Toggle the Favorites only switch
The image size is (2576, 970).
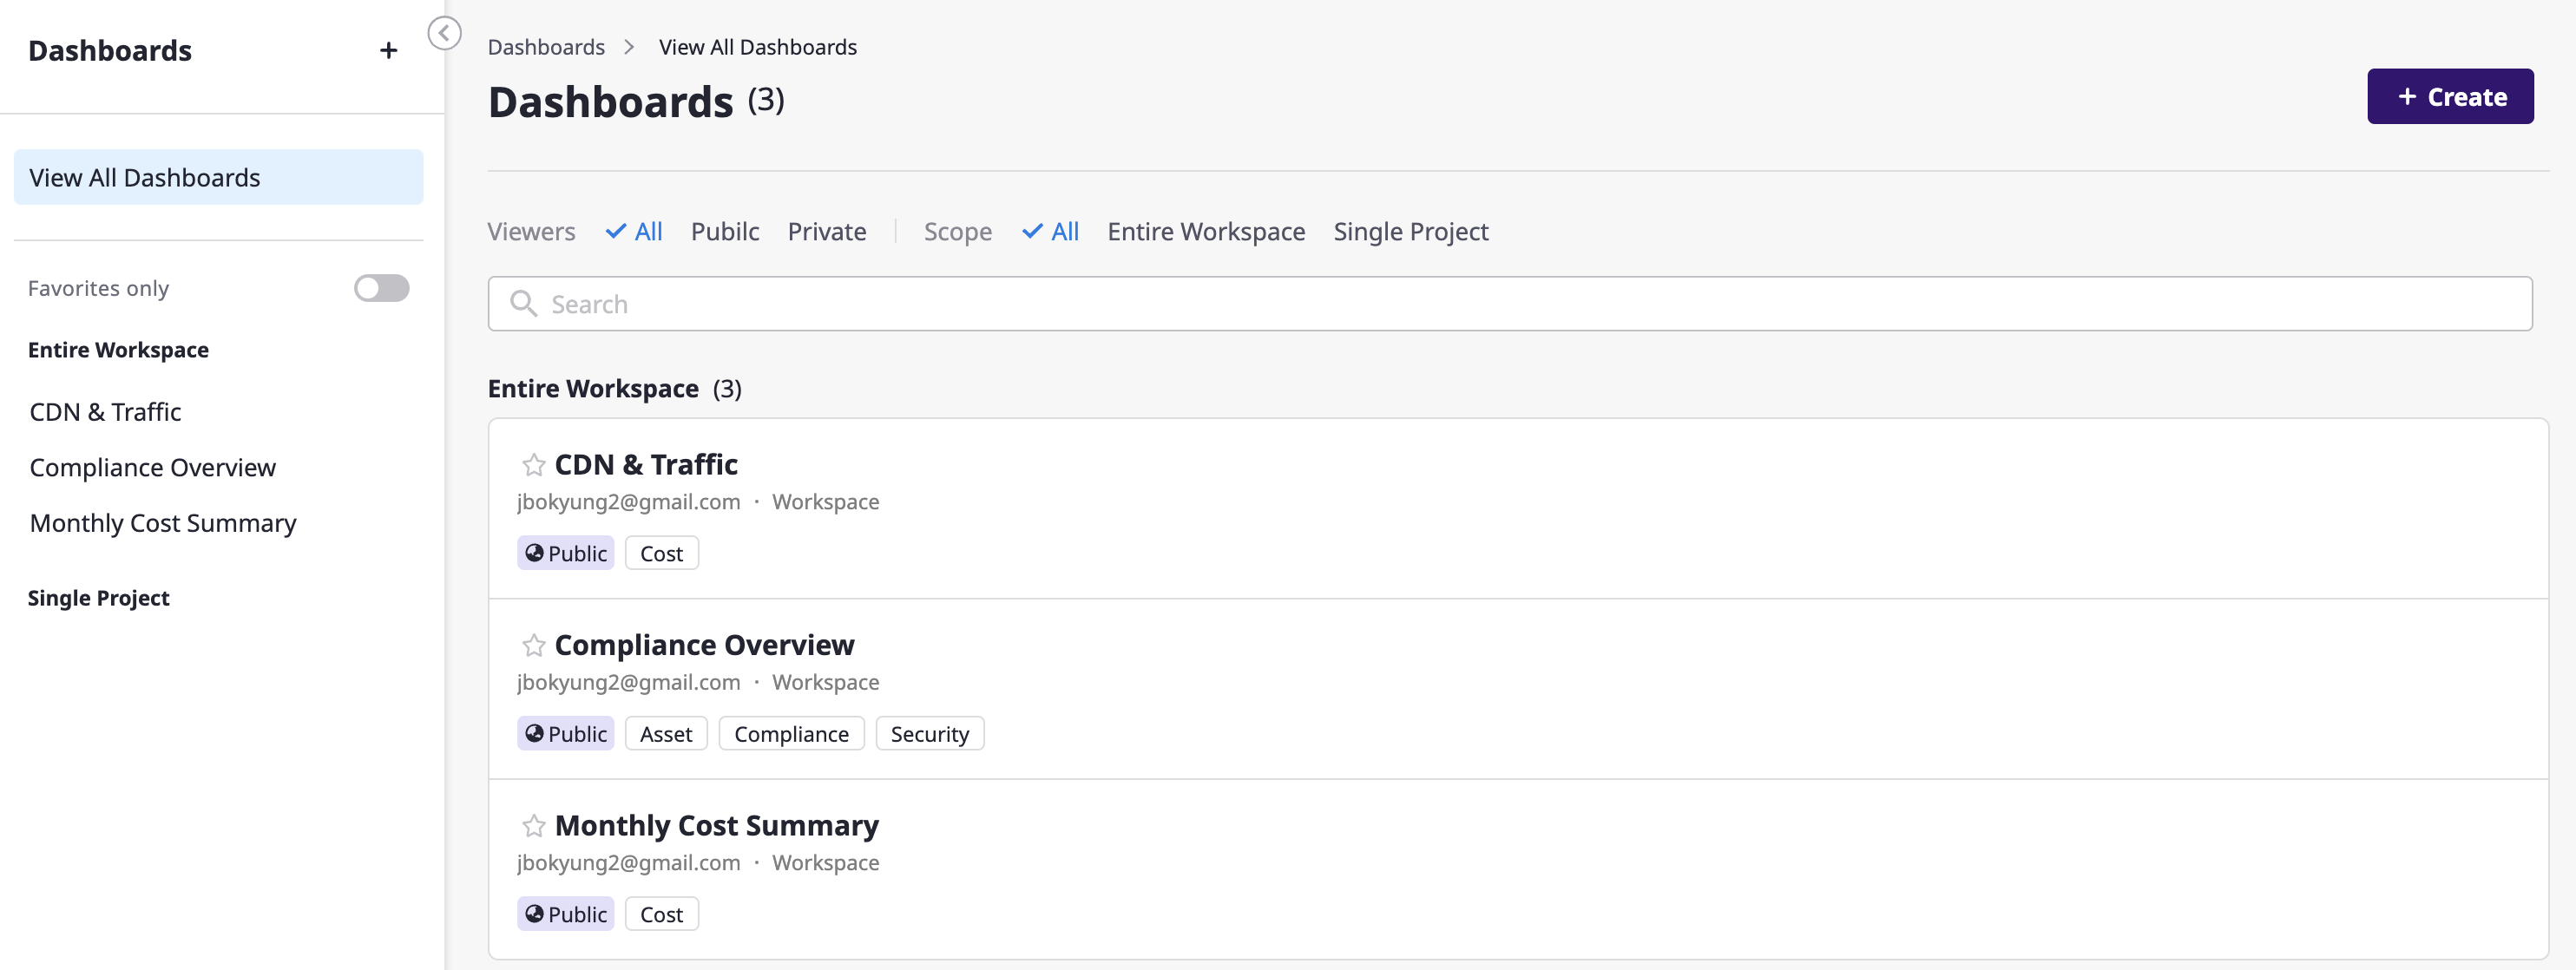[381, 288]
